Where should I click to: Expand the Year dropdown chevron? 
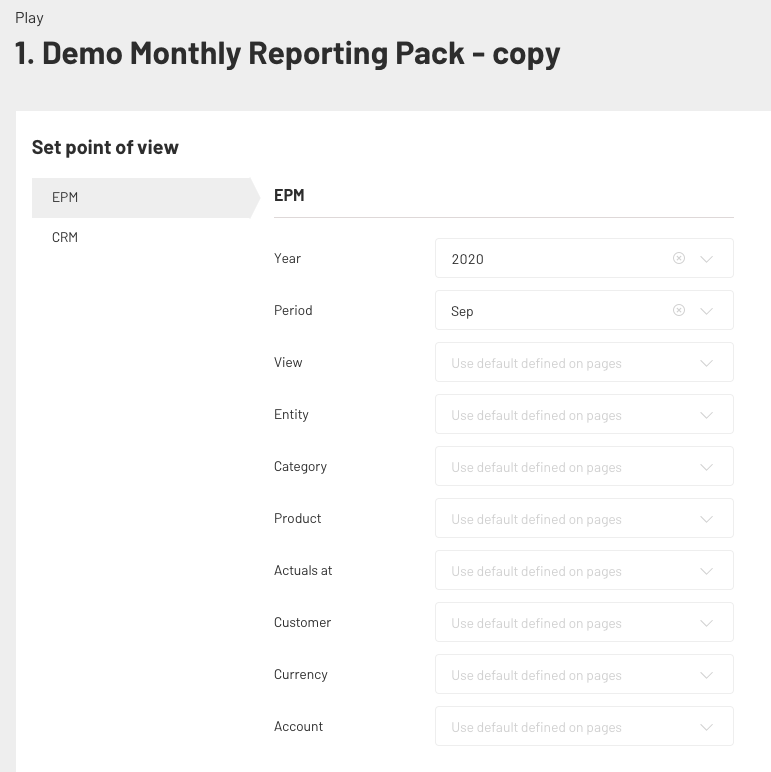707,259
